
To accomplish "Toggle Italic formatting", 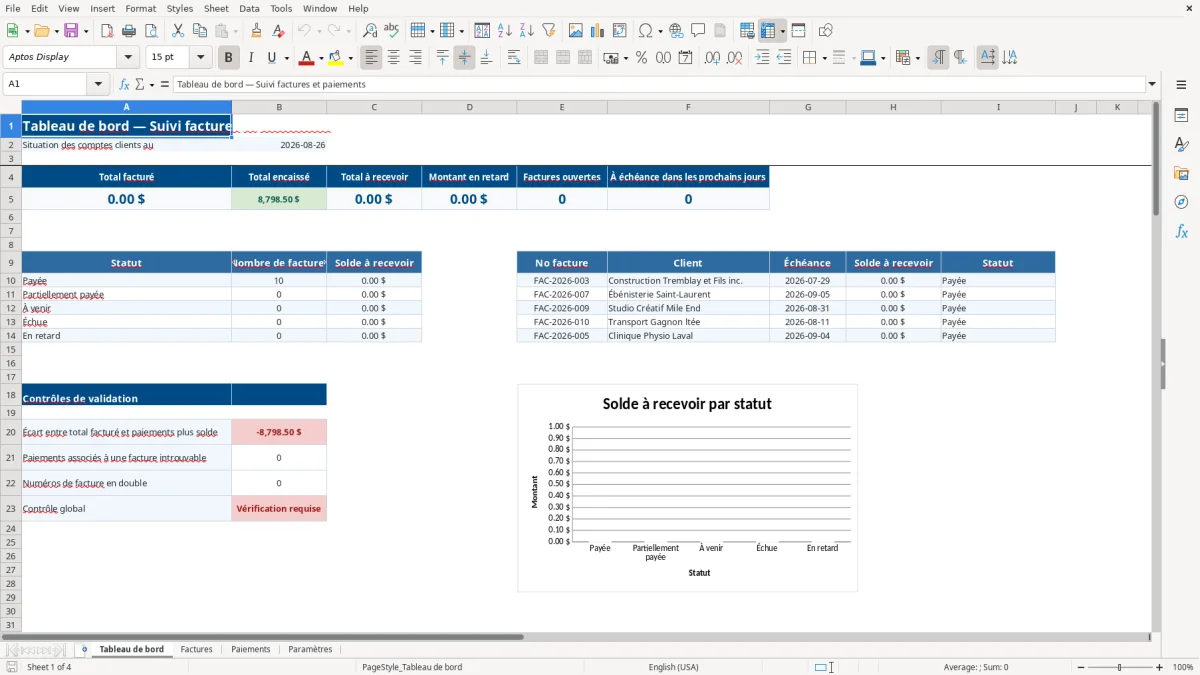I will [x=251, y=58].
